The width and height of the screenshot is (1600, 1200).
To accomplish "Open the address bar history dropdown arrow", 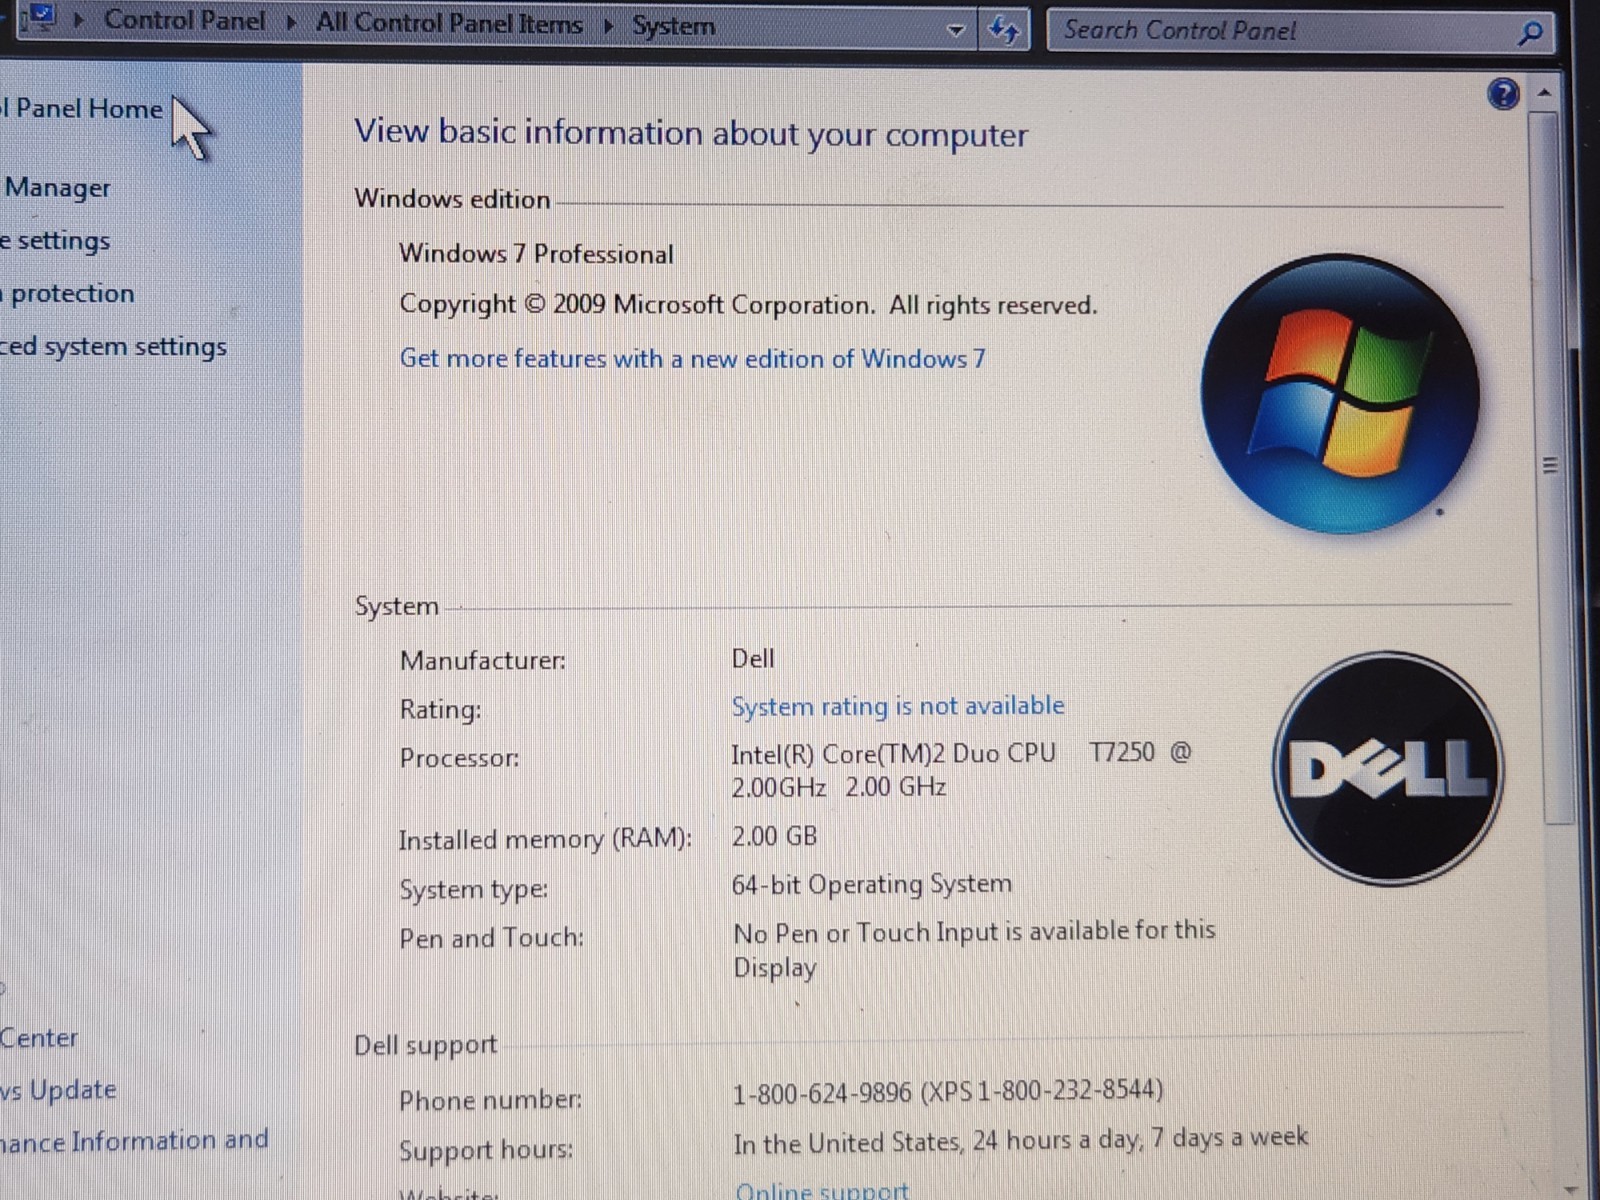I will click(x=956, y=31).
